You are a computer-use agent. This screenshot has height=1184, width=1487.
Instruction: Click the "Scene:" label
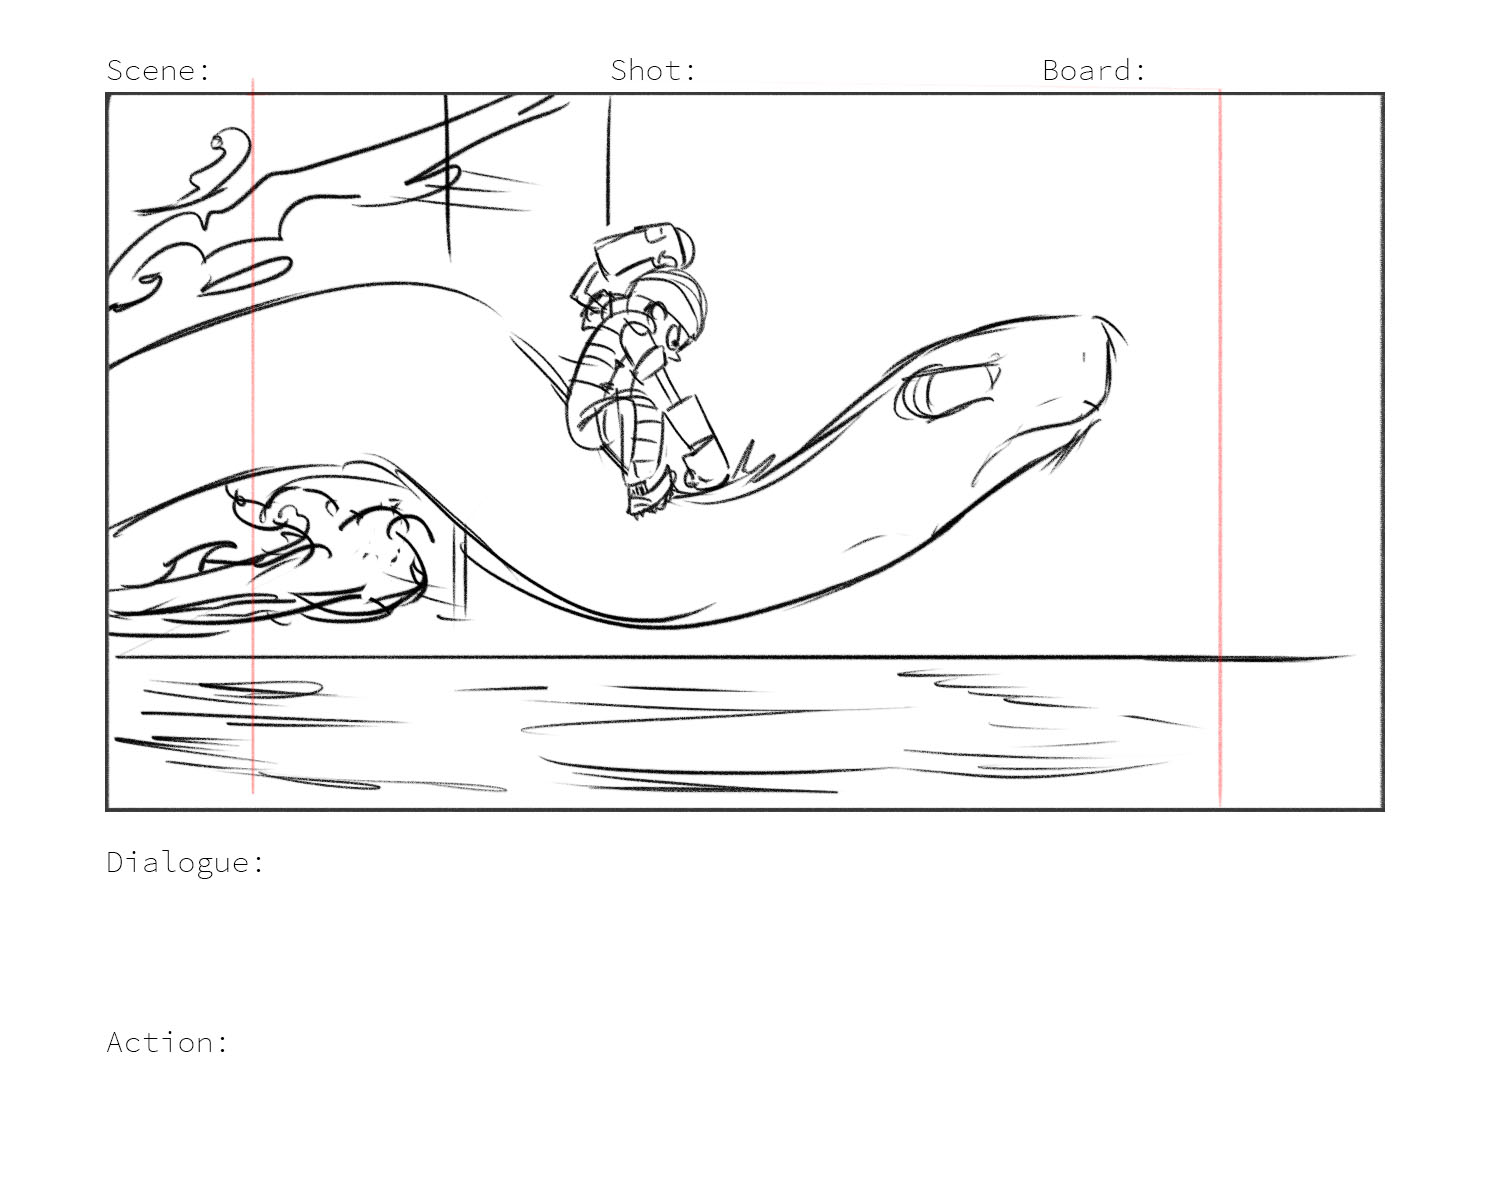159,70
